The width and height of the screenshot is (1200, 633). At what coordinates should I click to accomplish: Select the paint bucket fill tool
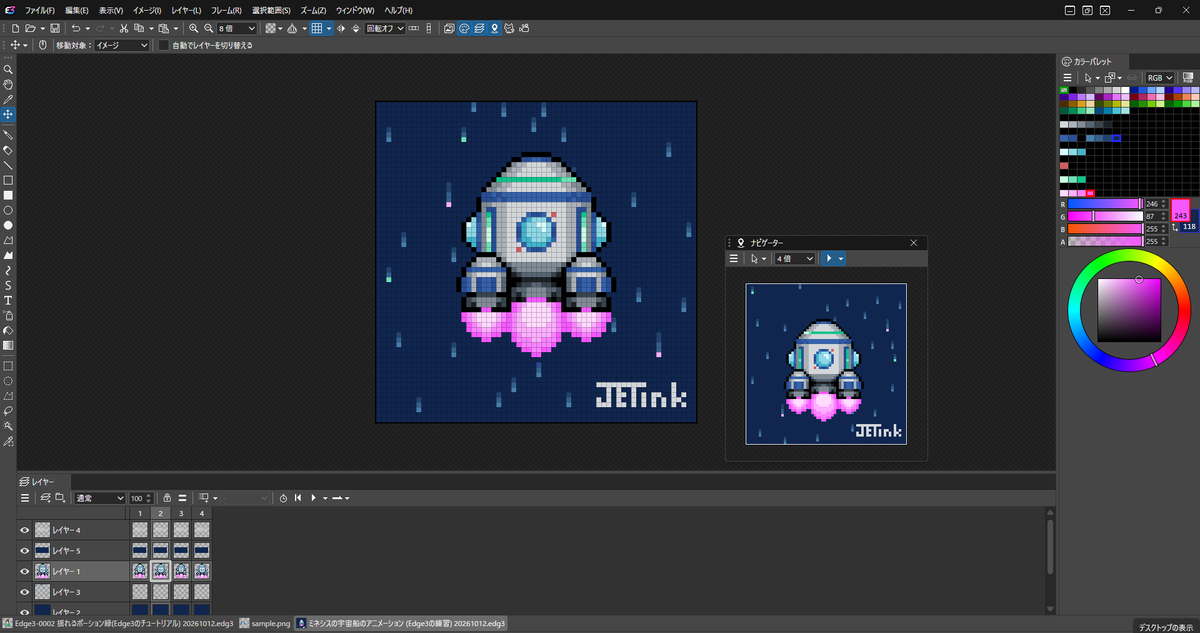(x=8, y=330)
